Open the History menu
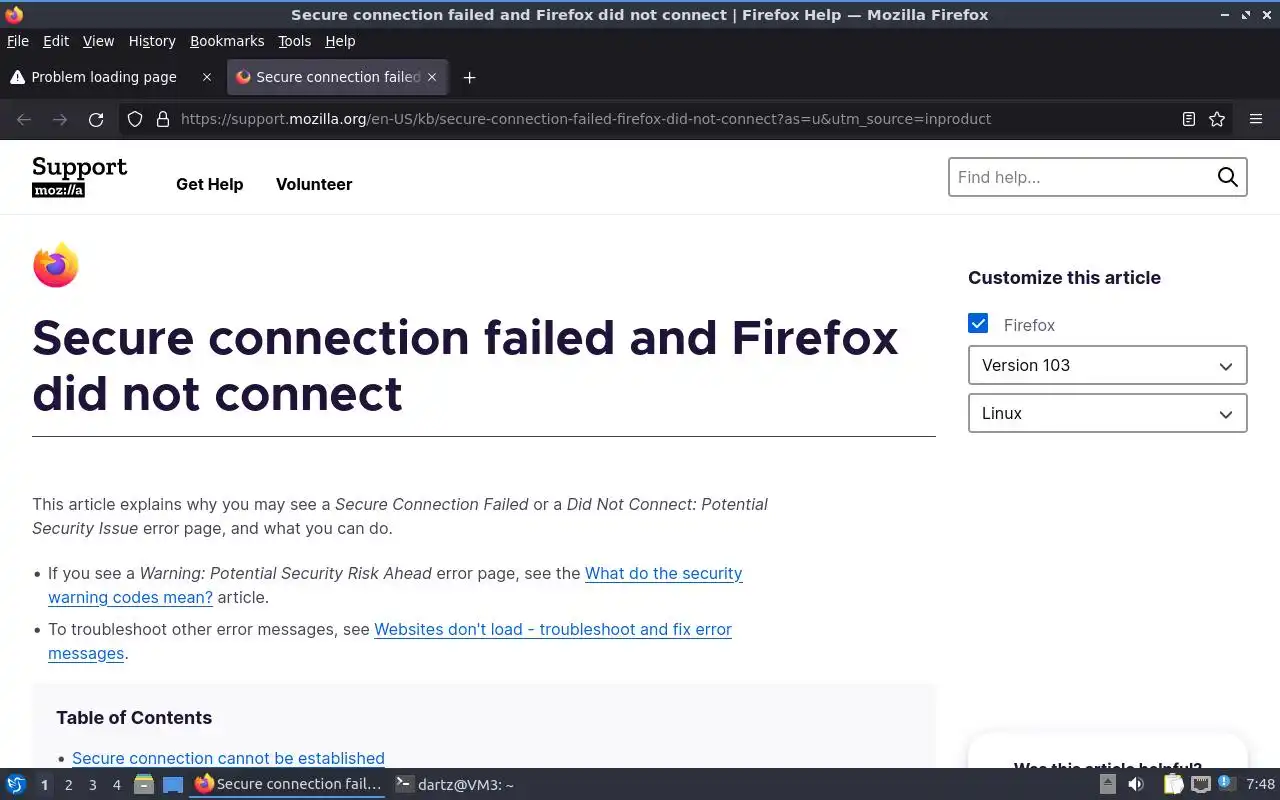The width and height of the screenshot is (1280, 800). (152, 41)
